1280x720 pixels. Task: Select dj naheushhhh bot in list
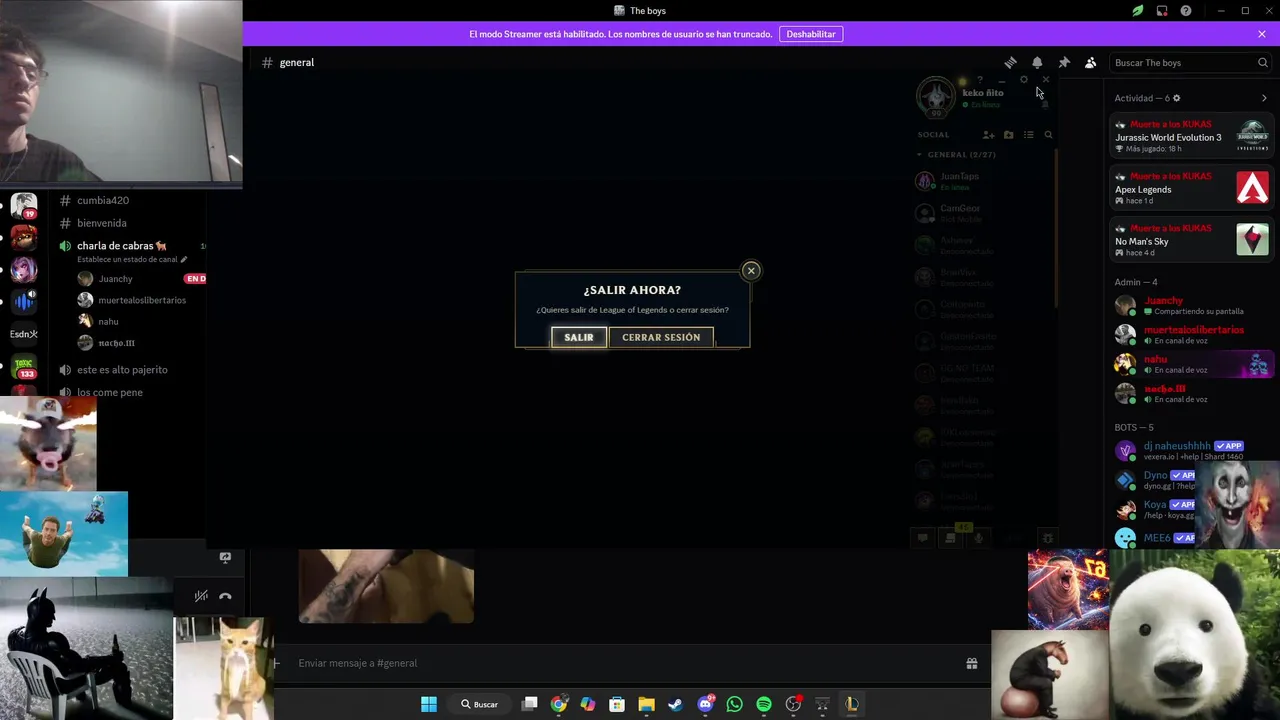[x=1192, y=450]
